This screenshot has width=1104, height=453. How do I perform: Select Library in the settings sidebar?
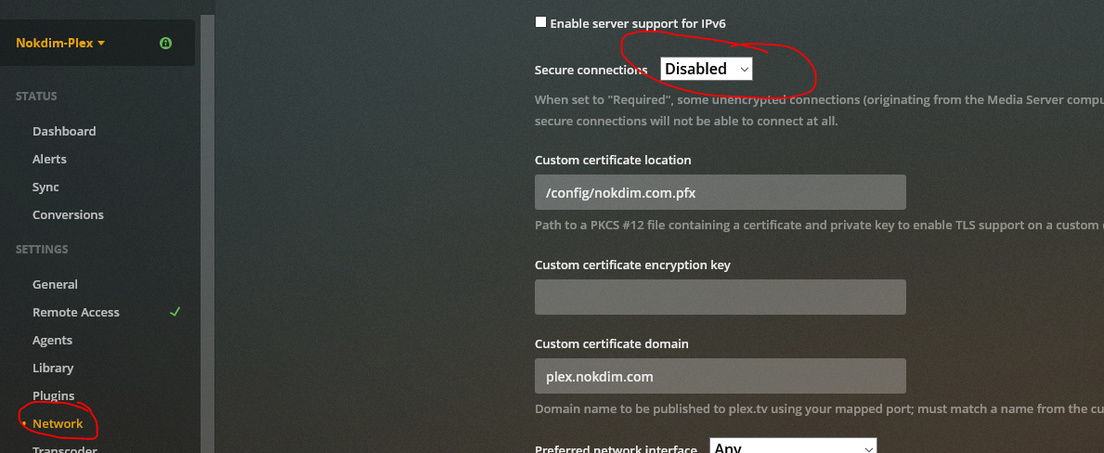[x=53, y=368]
